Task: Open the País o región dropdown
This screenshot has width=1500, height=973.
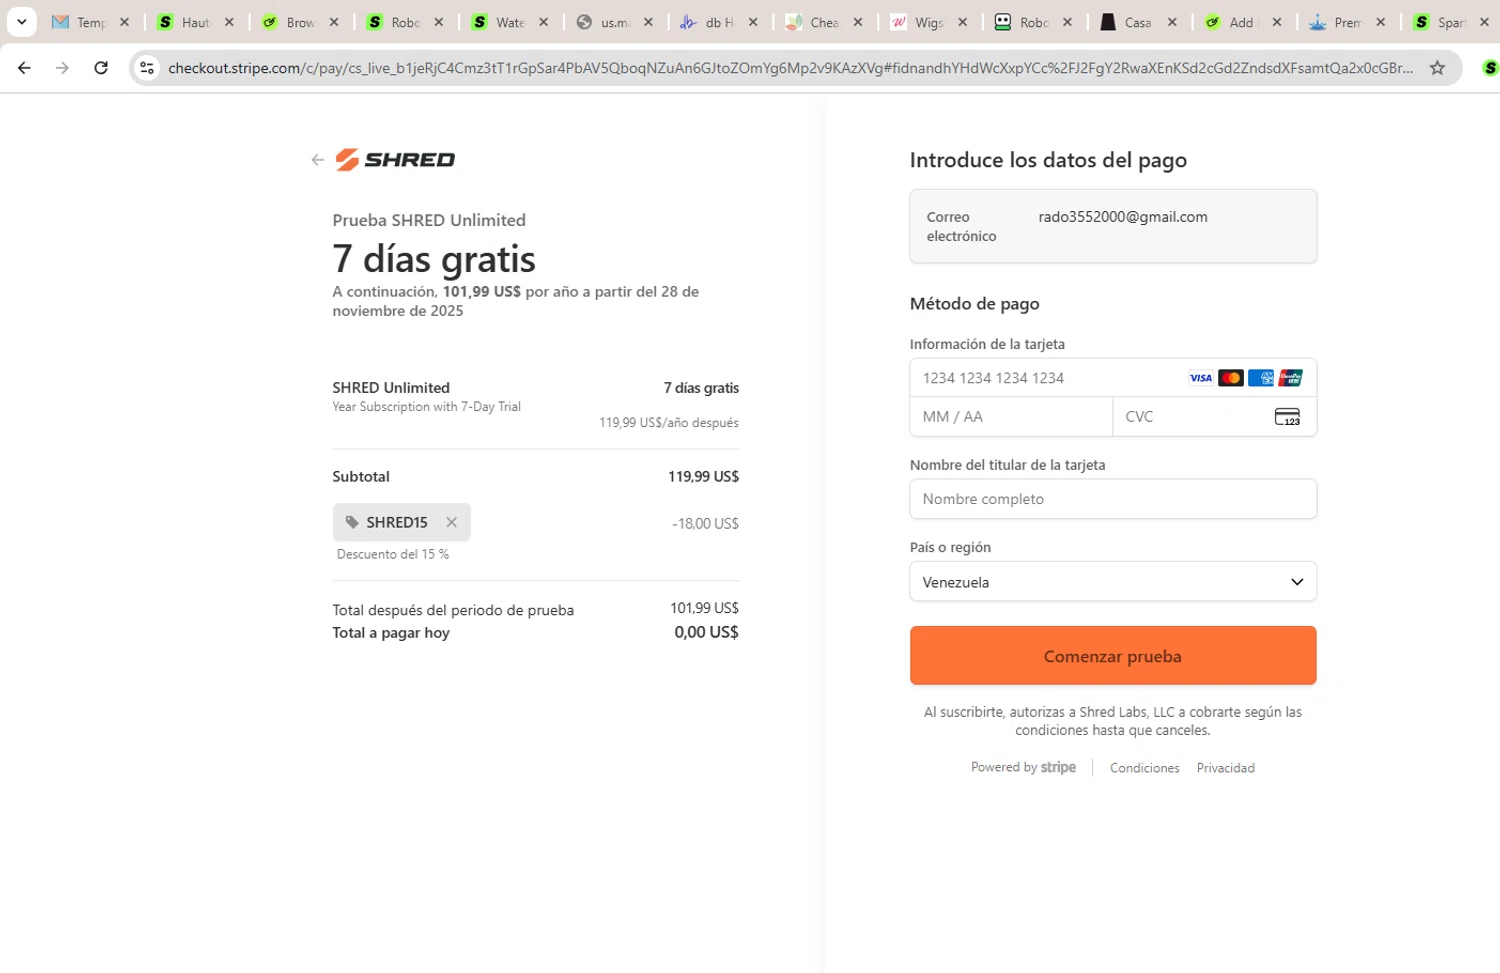Action: 1113,582
